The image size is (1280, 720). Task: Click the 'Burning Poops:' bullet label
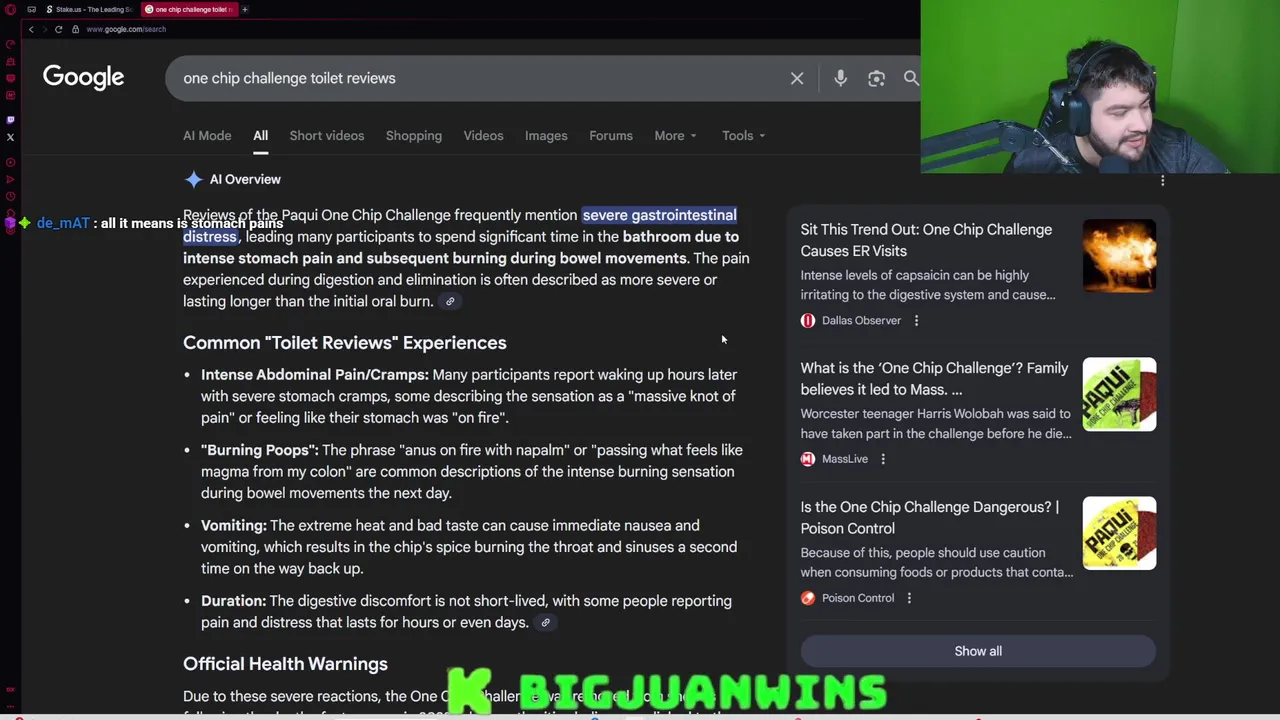(x=260, y=451)
